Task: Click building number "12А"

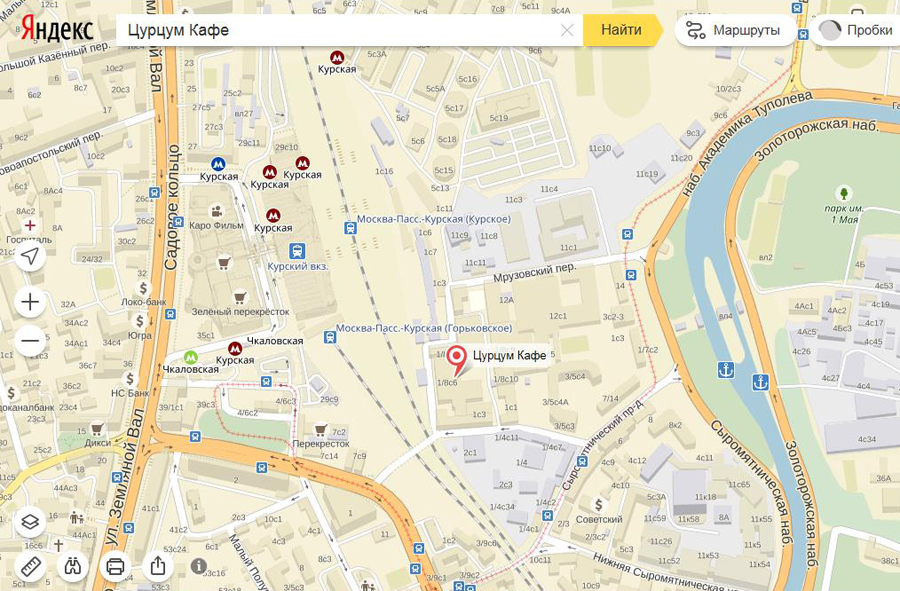Action: 506,300
